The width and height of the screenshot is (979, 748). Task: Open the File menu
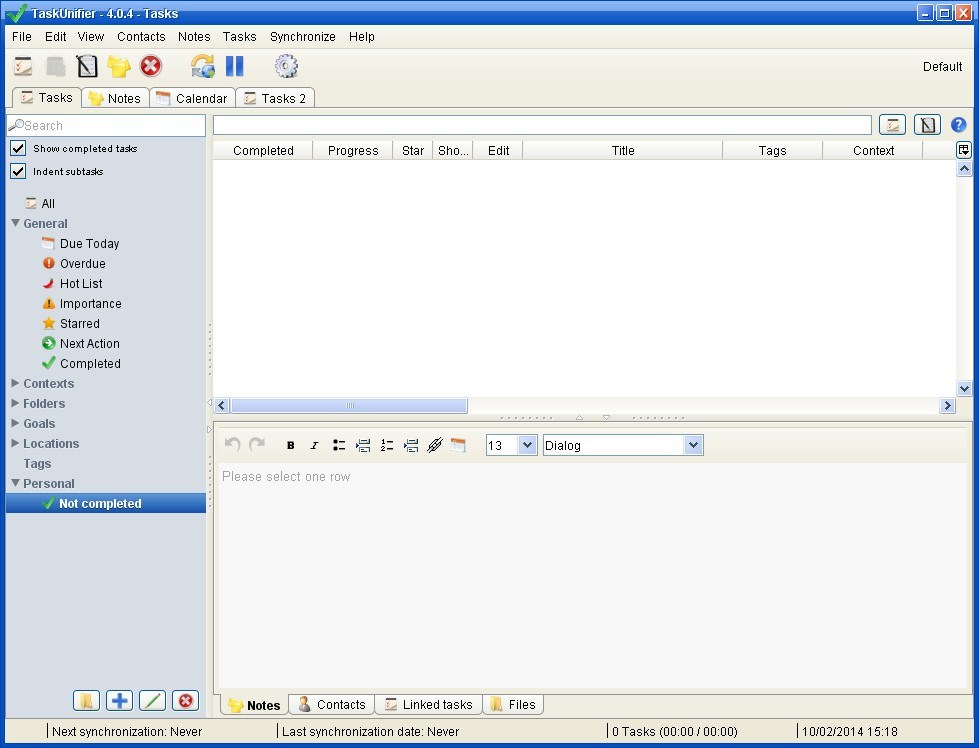(x=22, y=37)
